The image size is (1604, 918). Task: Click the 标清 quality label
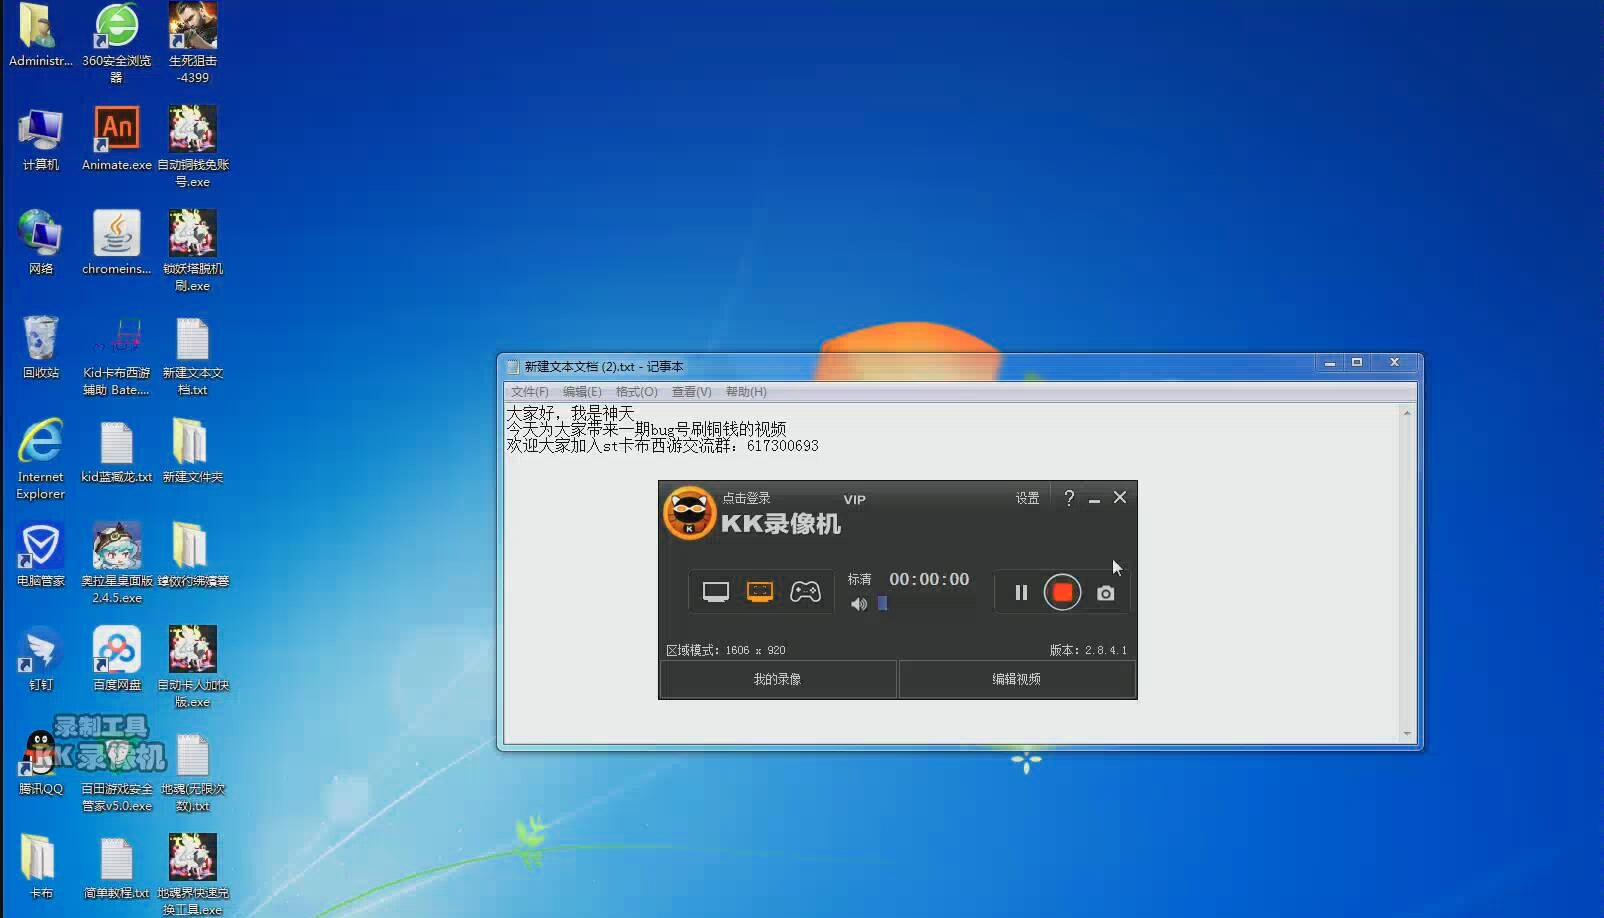pyautogui.click(x=859, y=579)
